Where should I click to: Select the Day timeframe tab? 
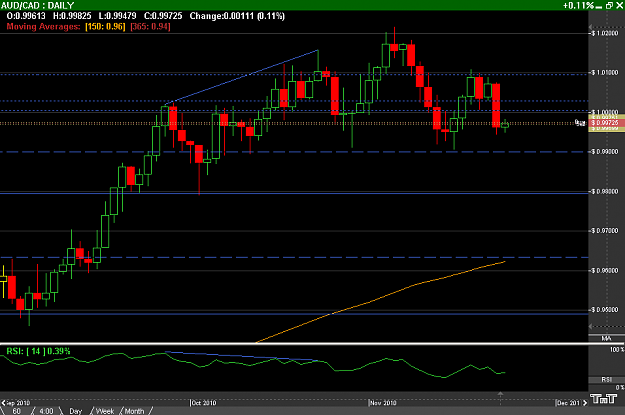point(75,411)
